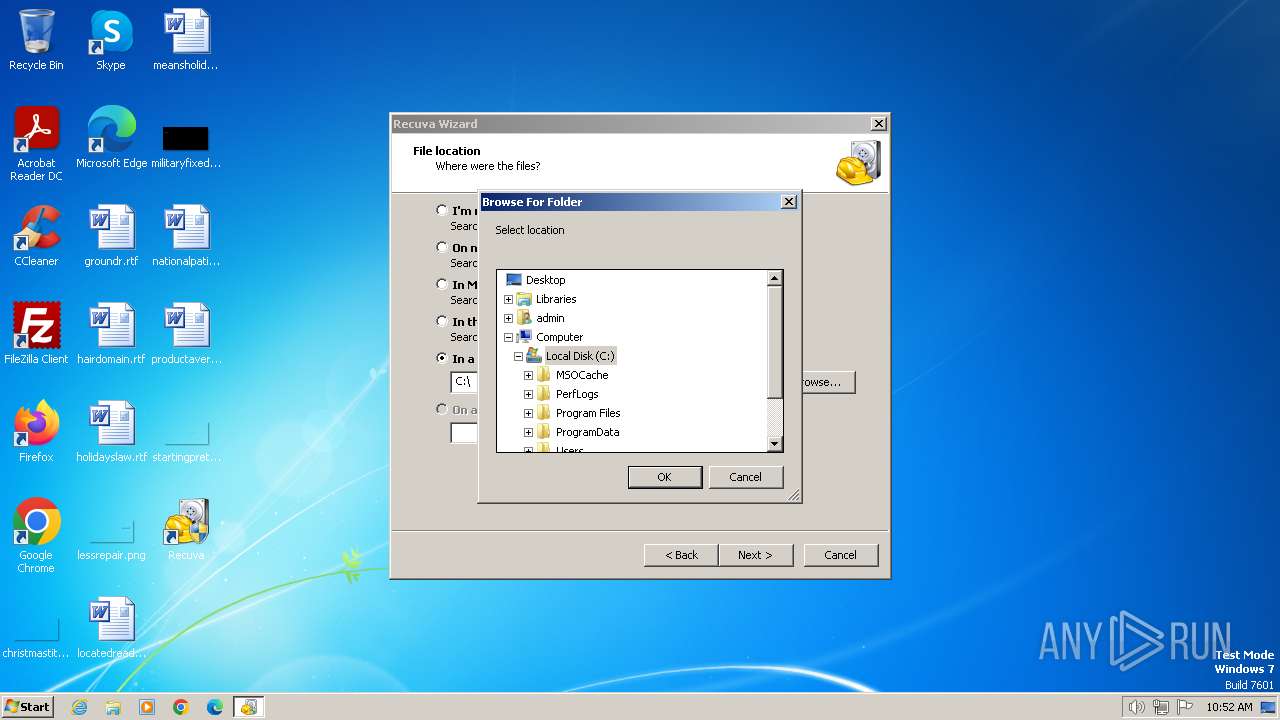Select the "In My Documents" radio option
1280x720 pixels.
(442, 284)
